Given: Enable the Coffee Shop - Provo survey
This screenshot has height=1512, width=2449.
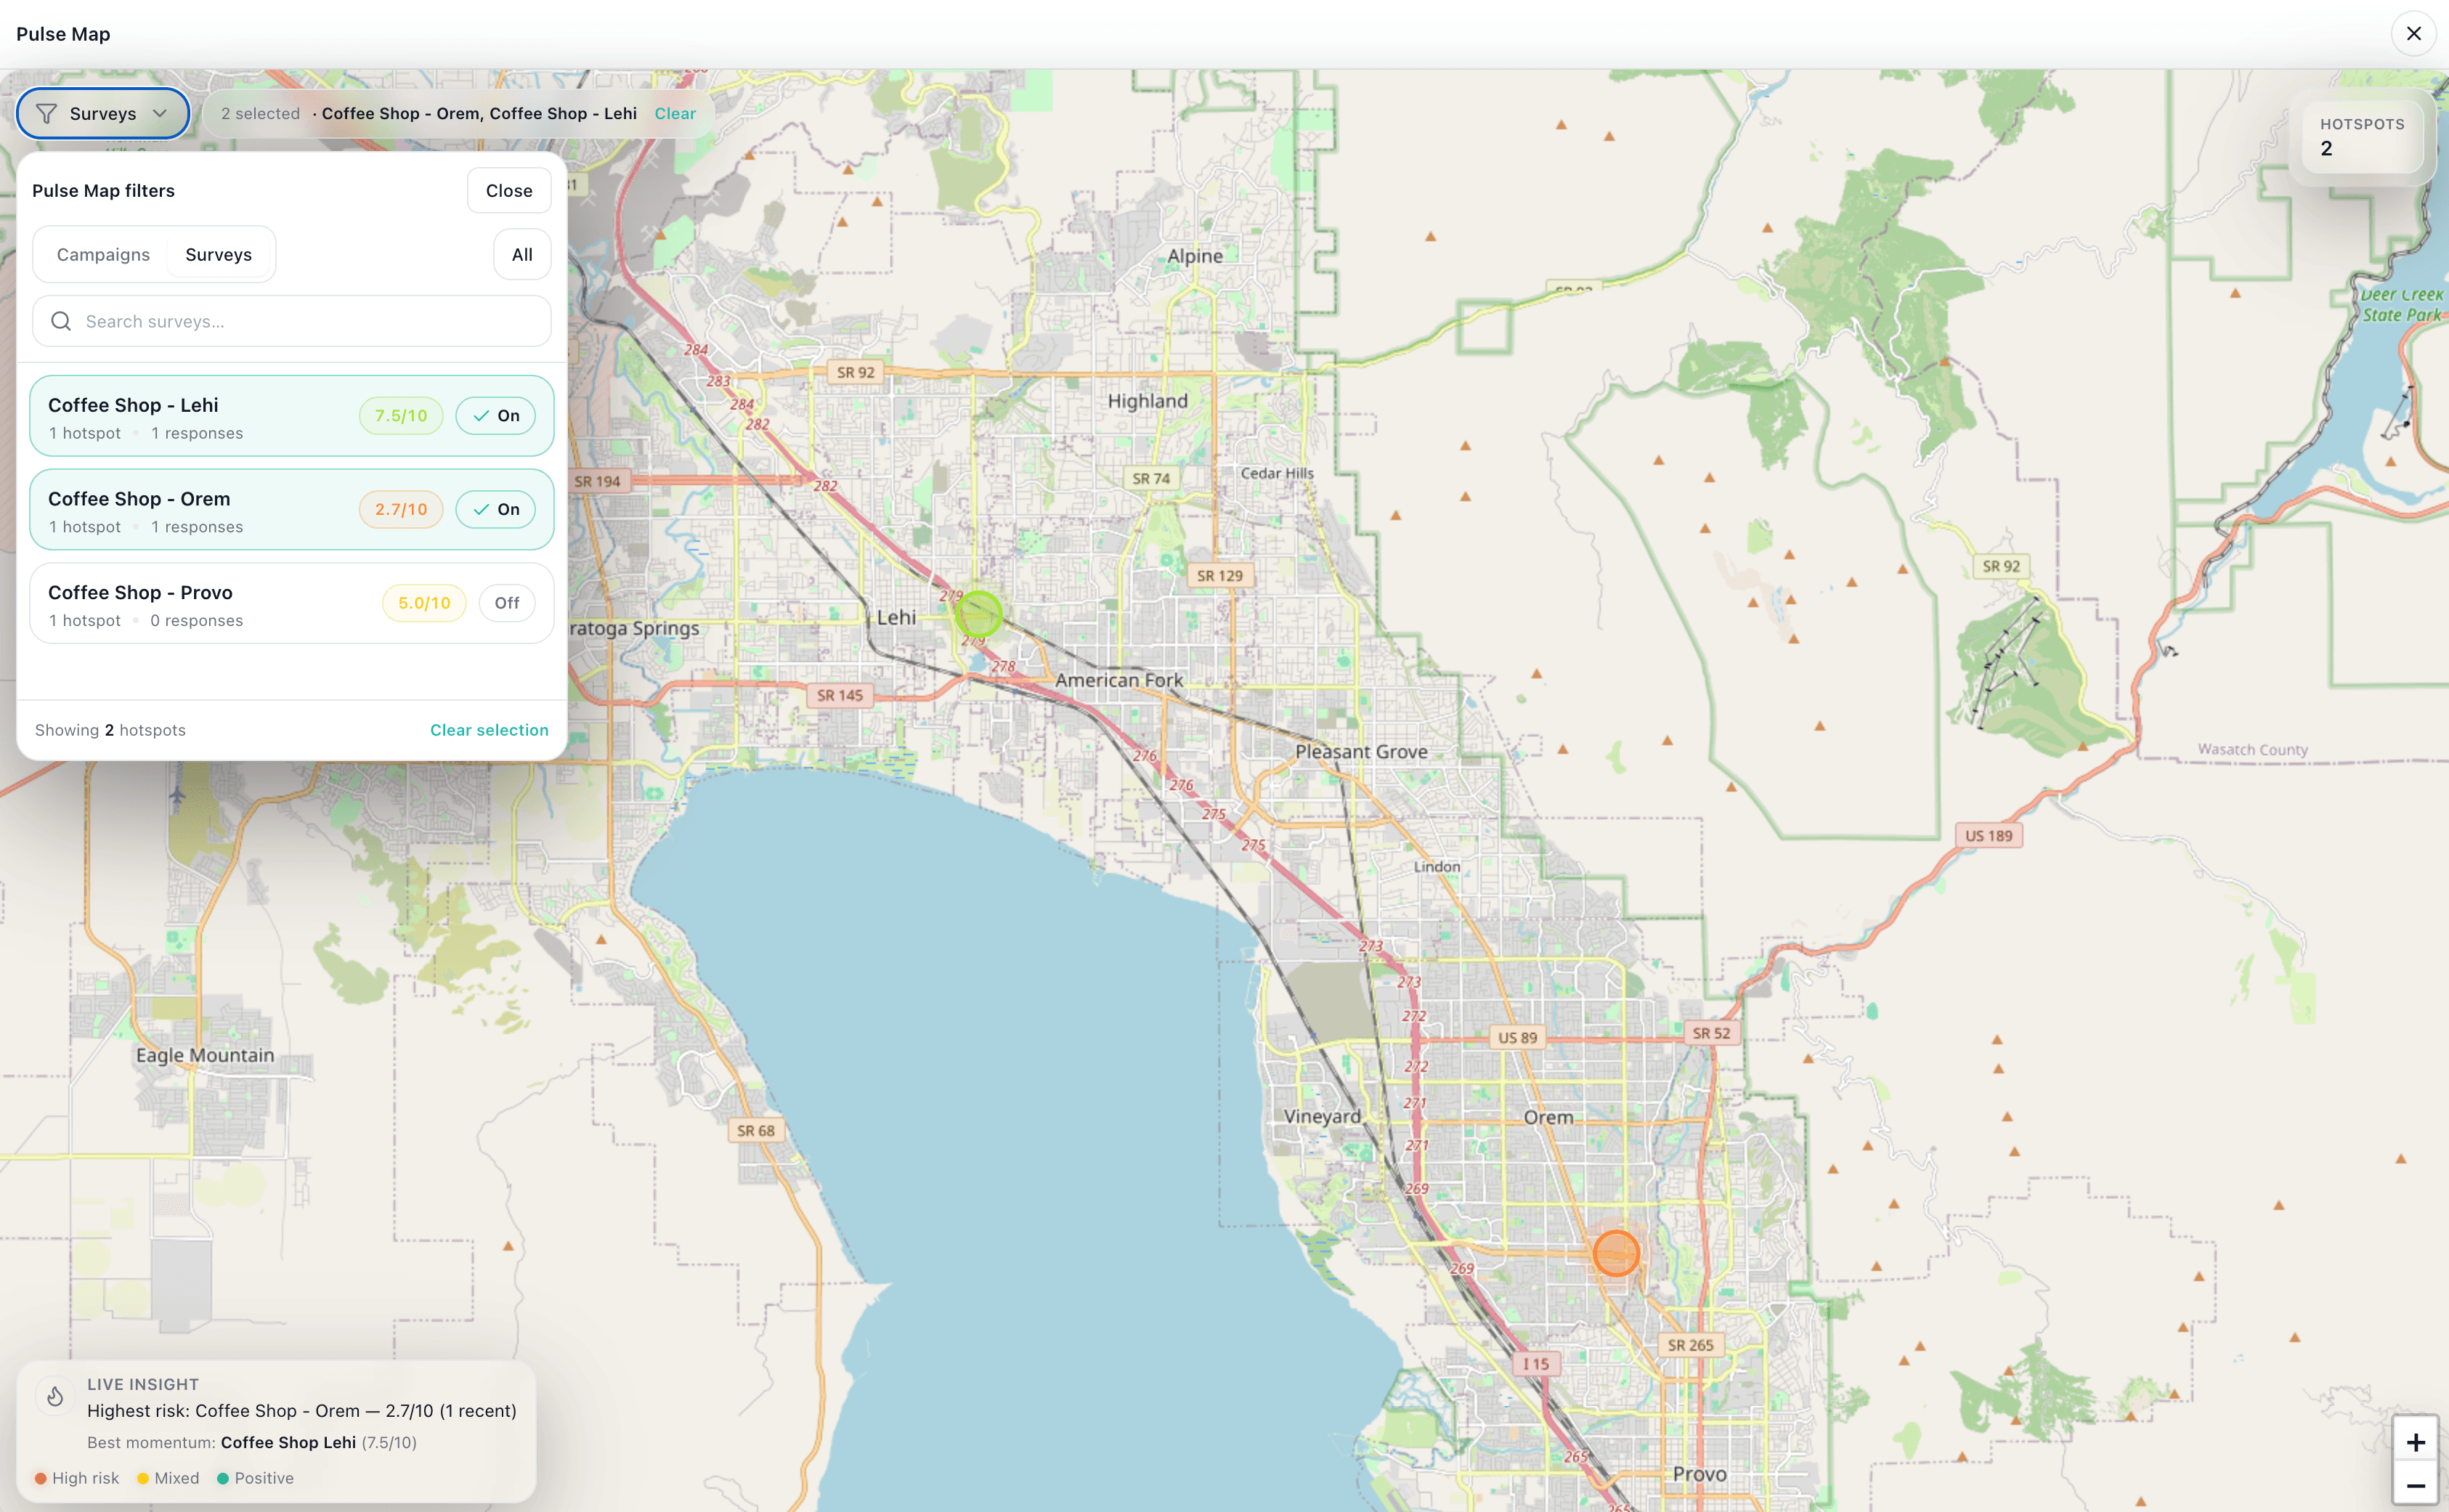Looking at the screenshot, I should [x=507, y=602].
